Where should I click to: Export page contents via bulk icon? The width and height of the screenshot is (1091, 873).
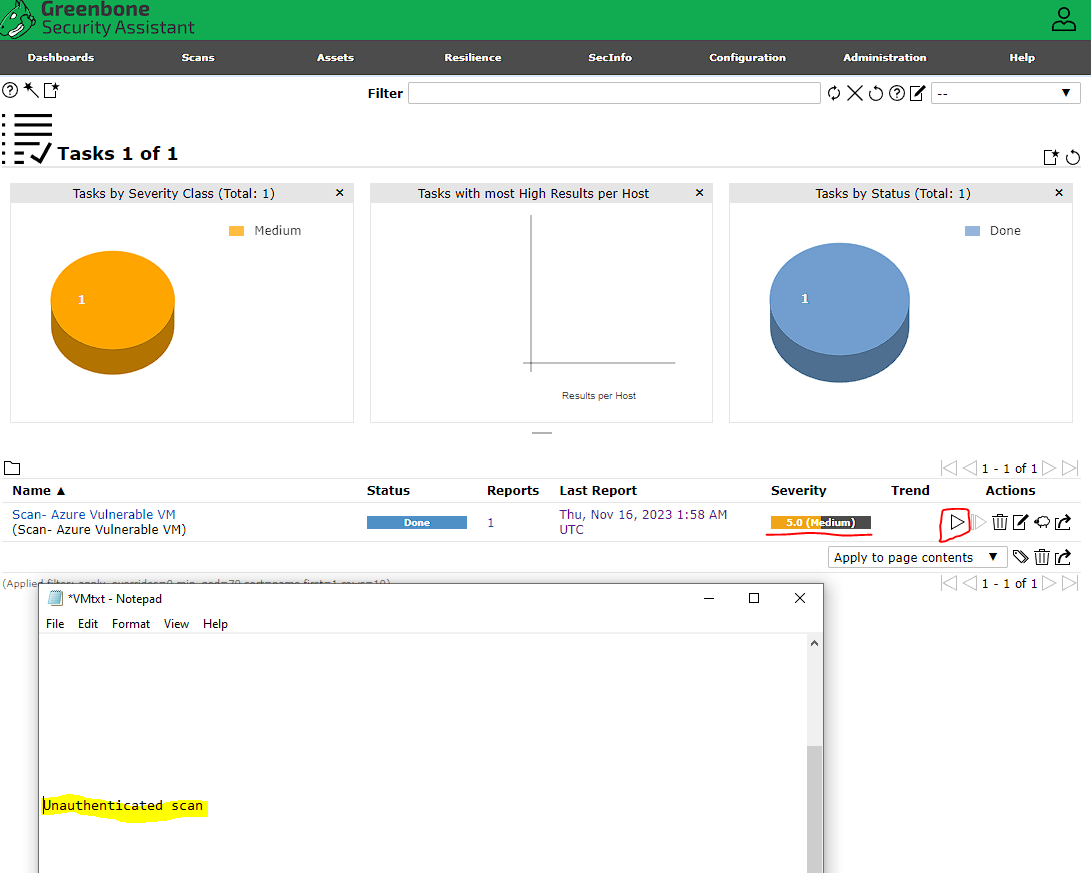(1062, 556)
